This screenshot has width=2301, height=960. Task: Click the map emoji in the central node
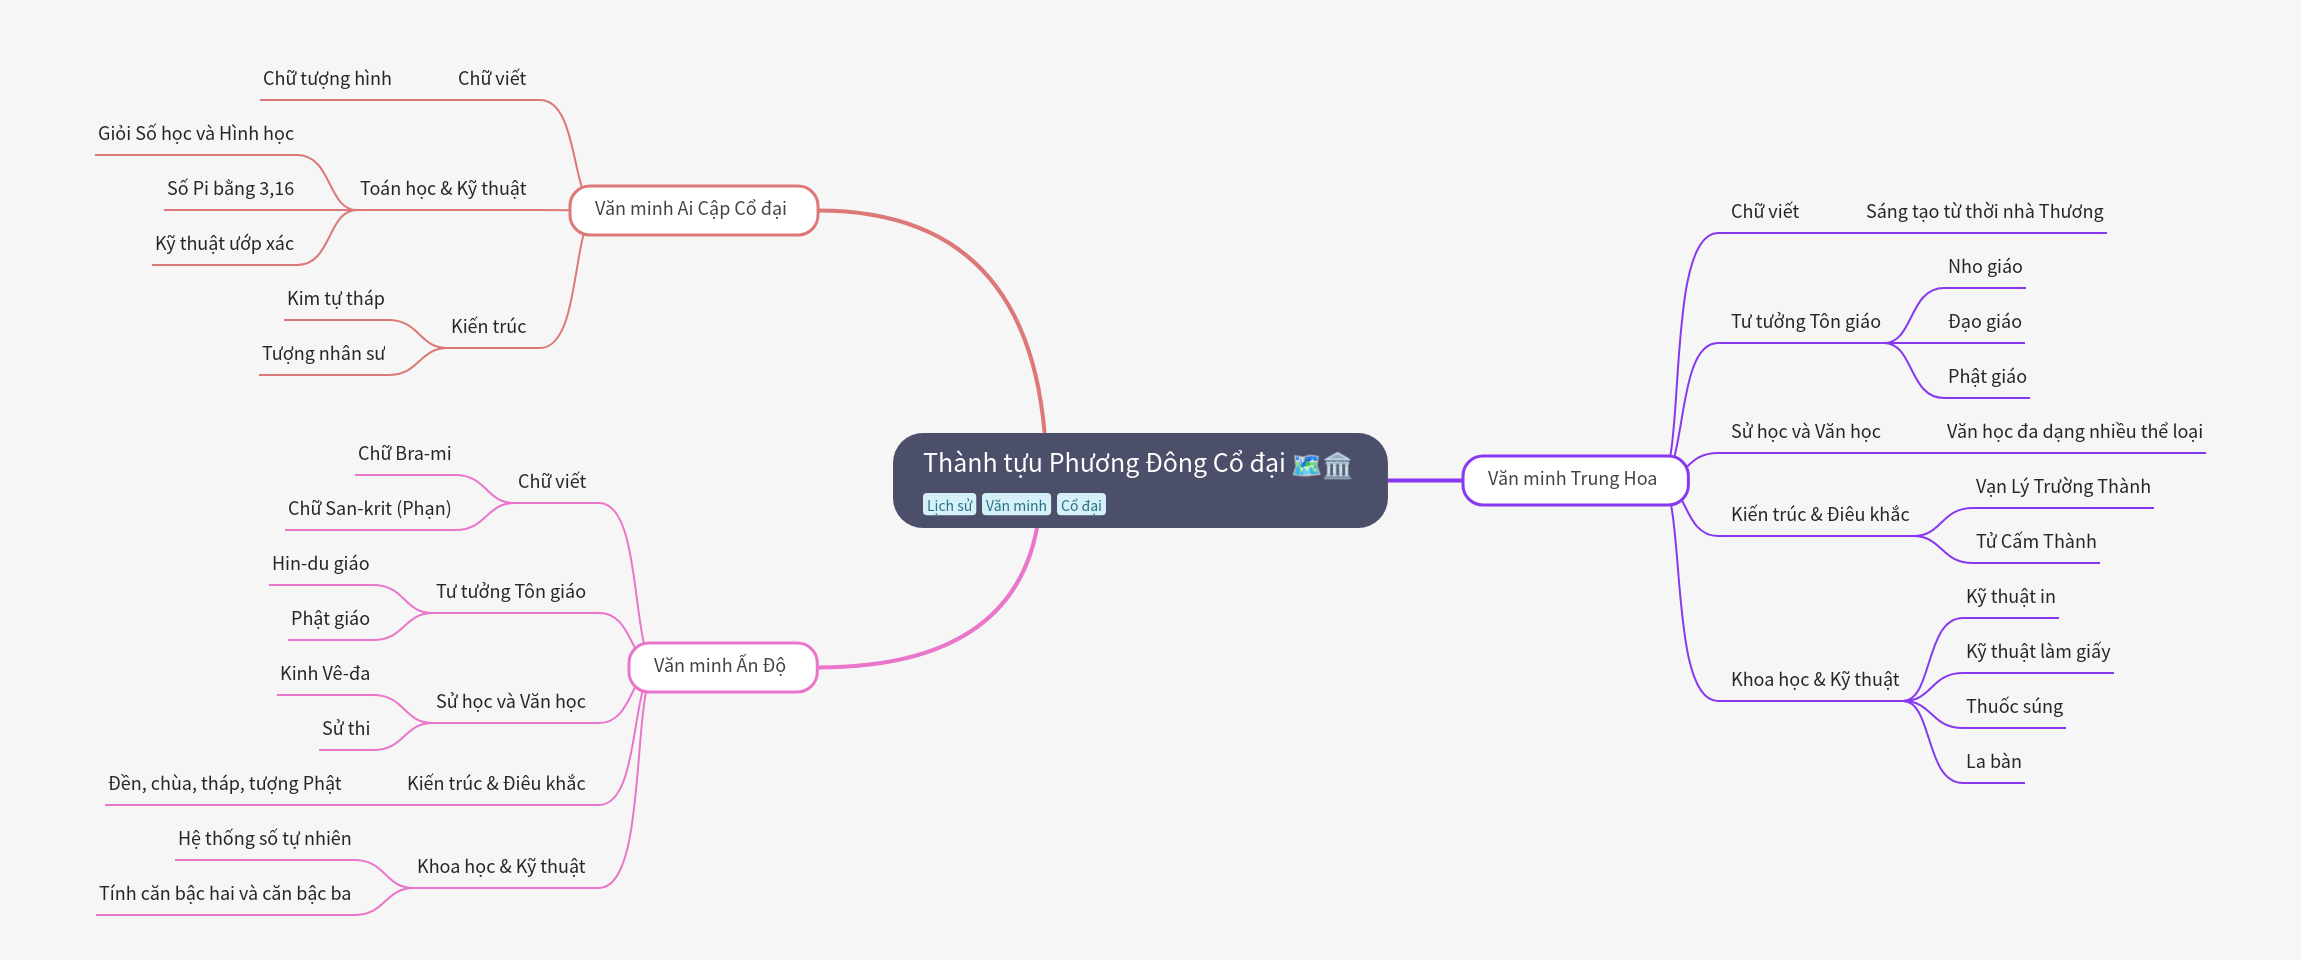point(1306,465)
